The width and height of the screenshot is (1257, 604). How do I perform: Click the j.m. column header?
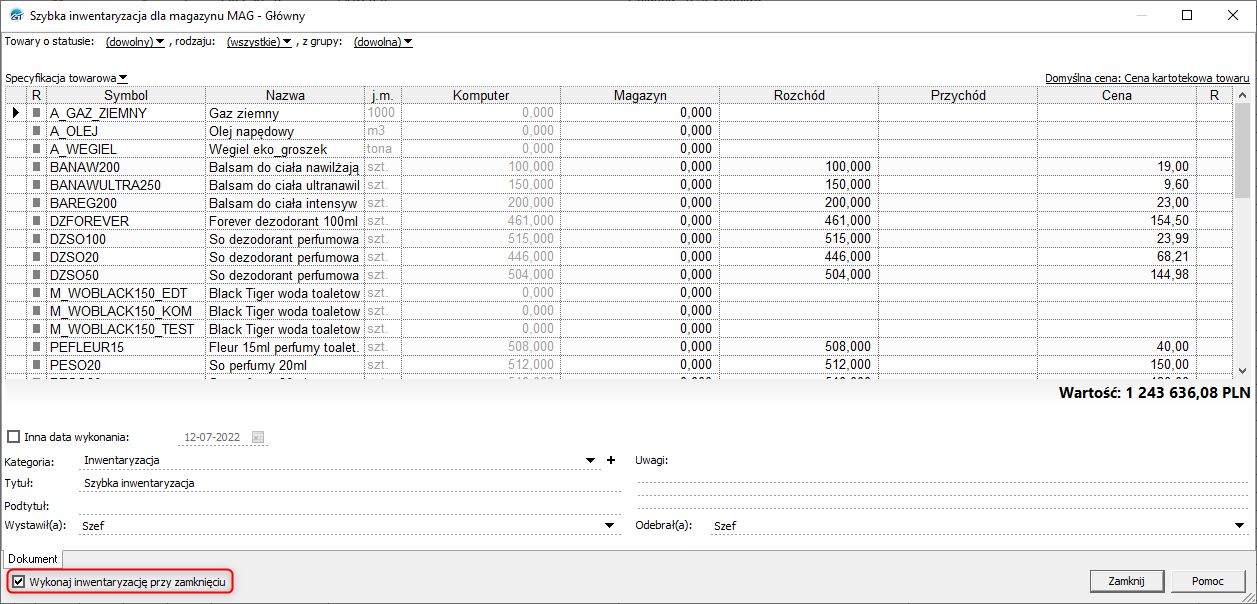pyautogui.click(x=383, y=95)
